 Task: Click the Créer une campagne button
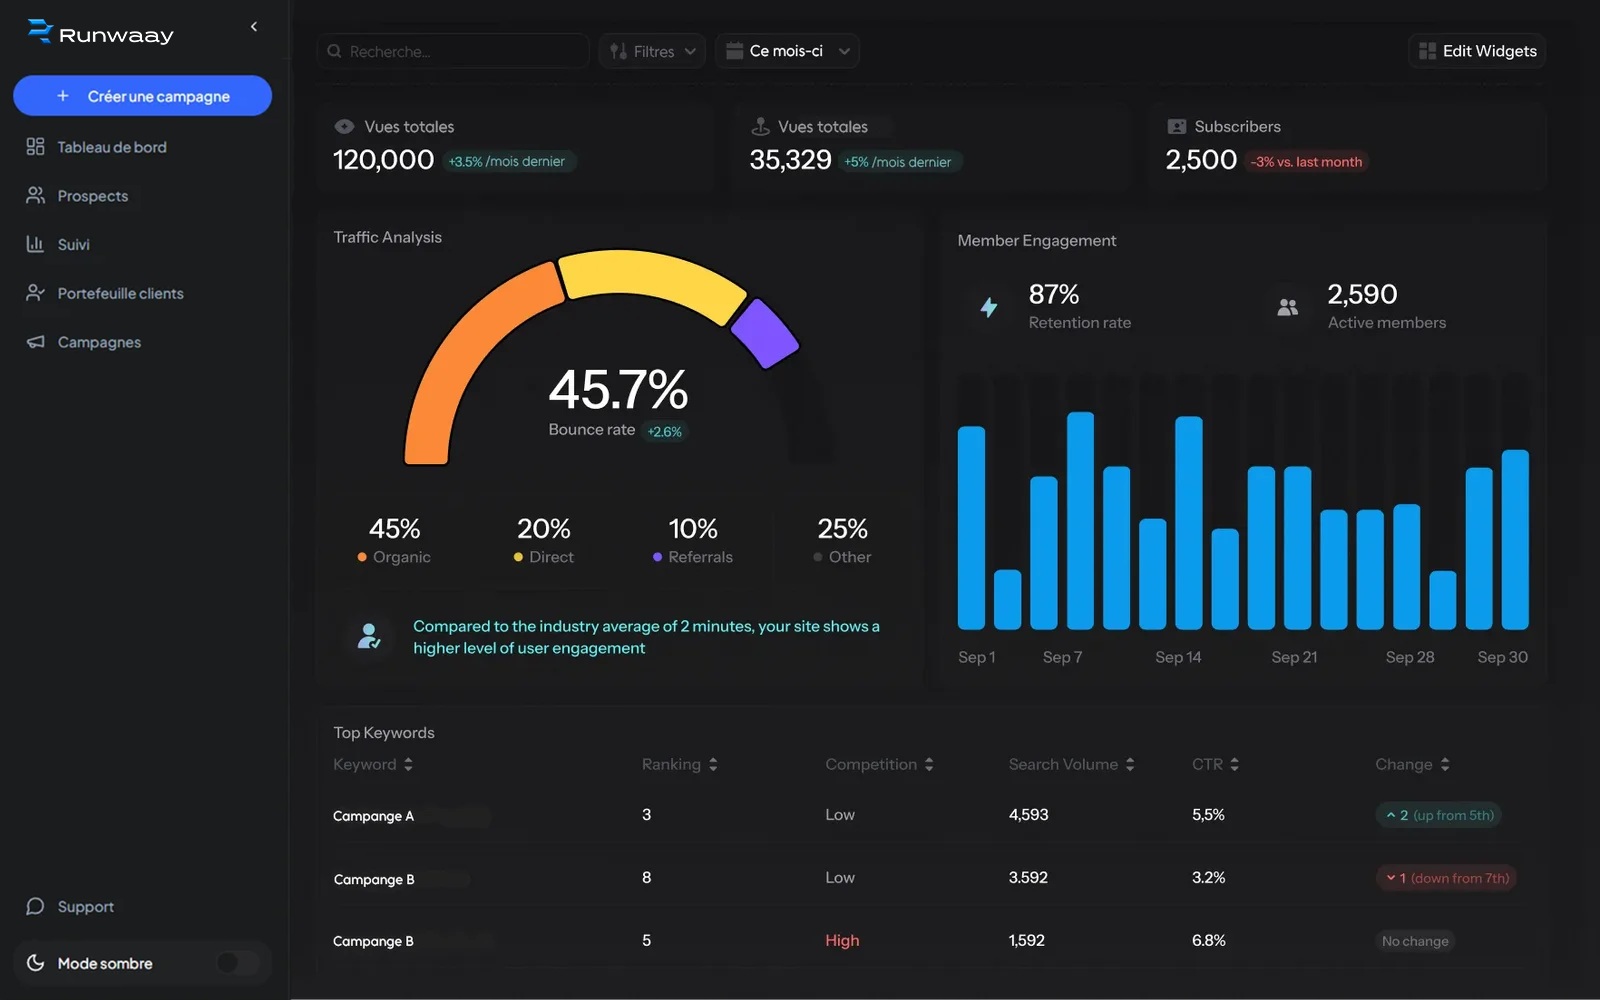[142, 96]
